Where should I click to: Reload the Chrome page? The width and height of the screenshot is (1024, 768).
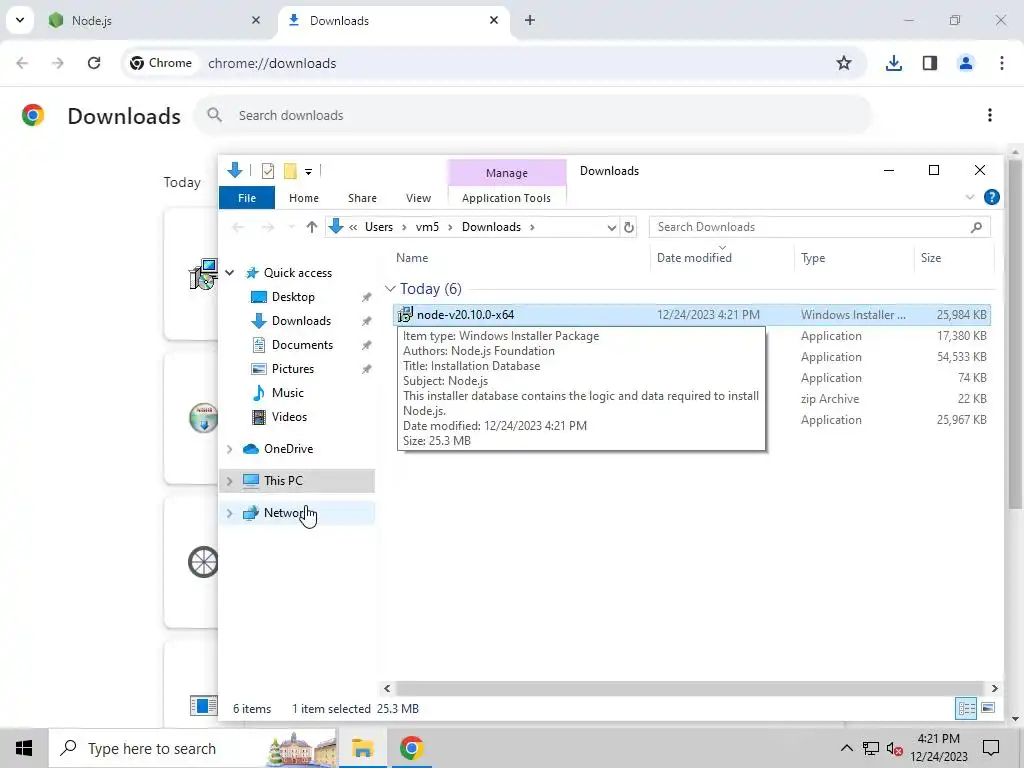pyautogui.click(x=94, y=63)
